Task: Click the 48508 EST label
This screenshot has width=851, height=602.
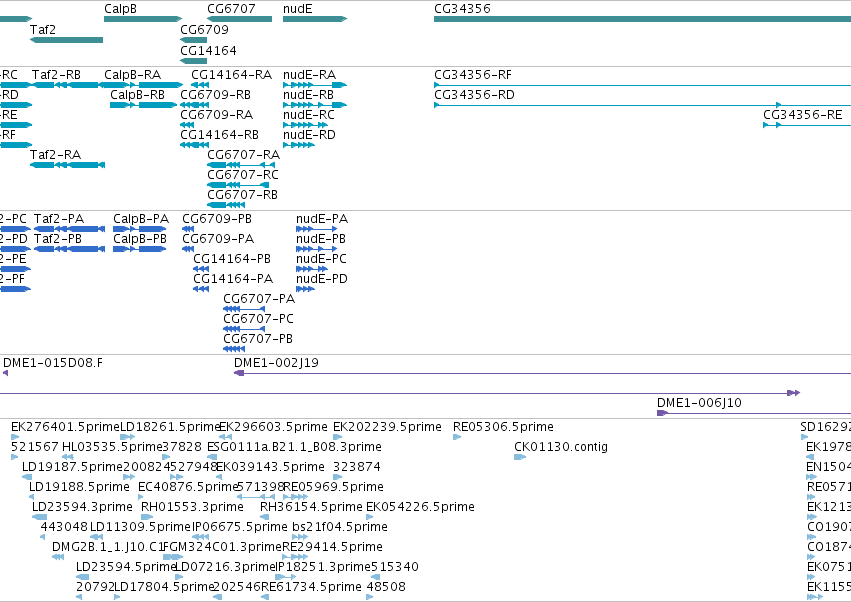Action: click(x=386, y=587)
